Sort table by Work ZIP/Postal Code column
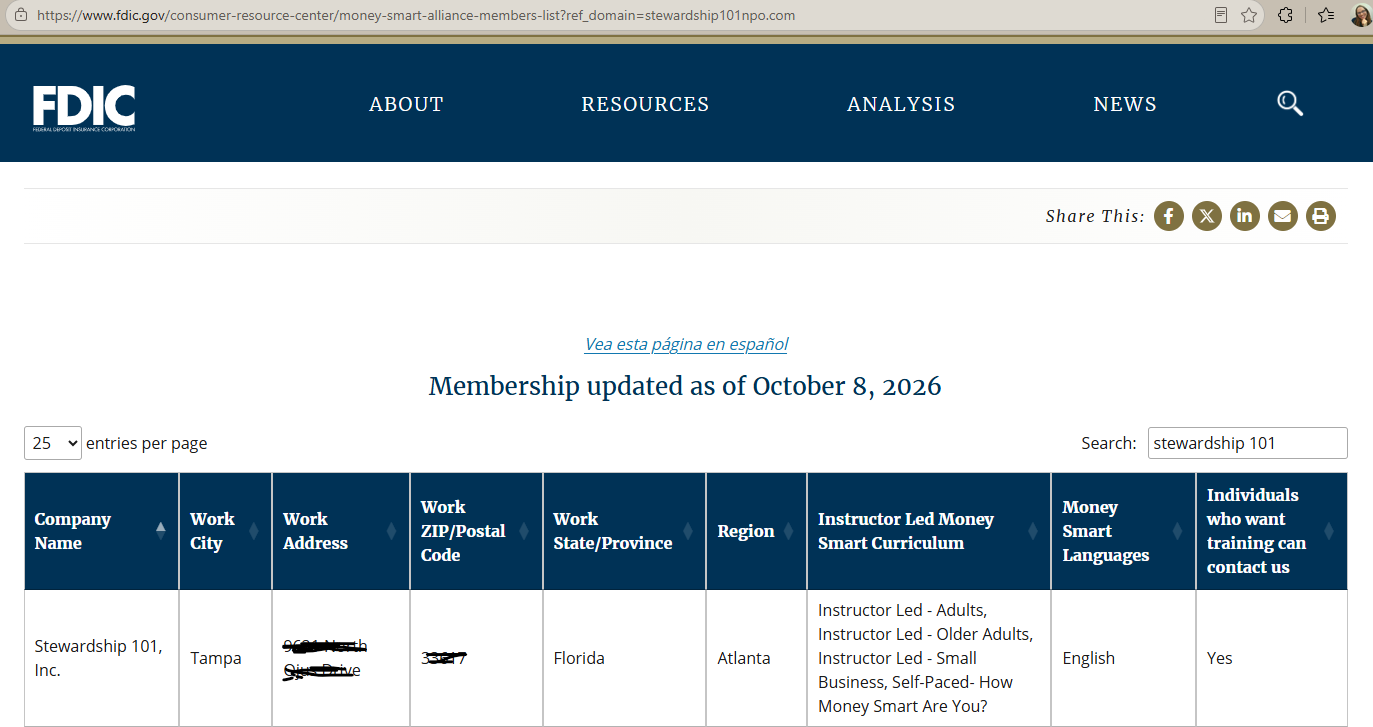 coord(477,531)
